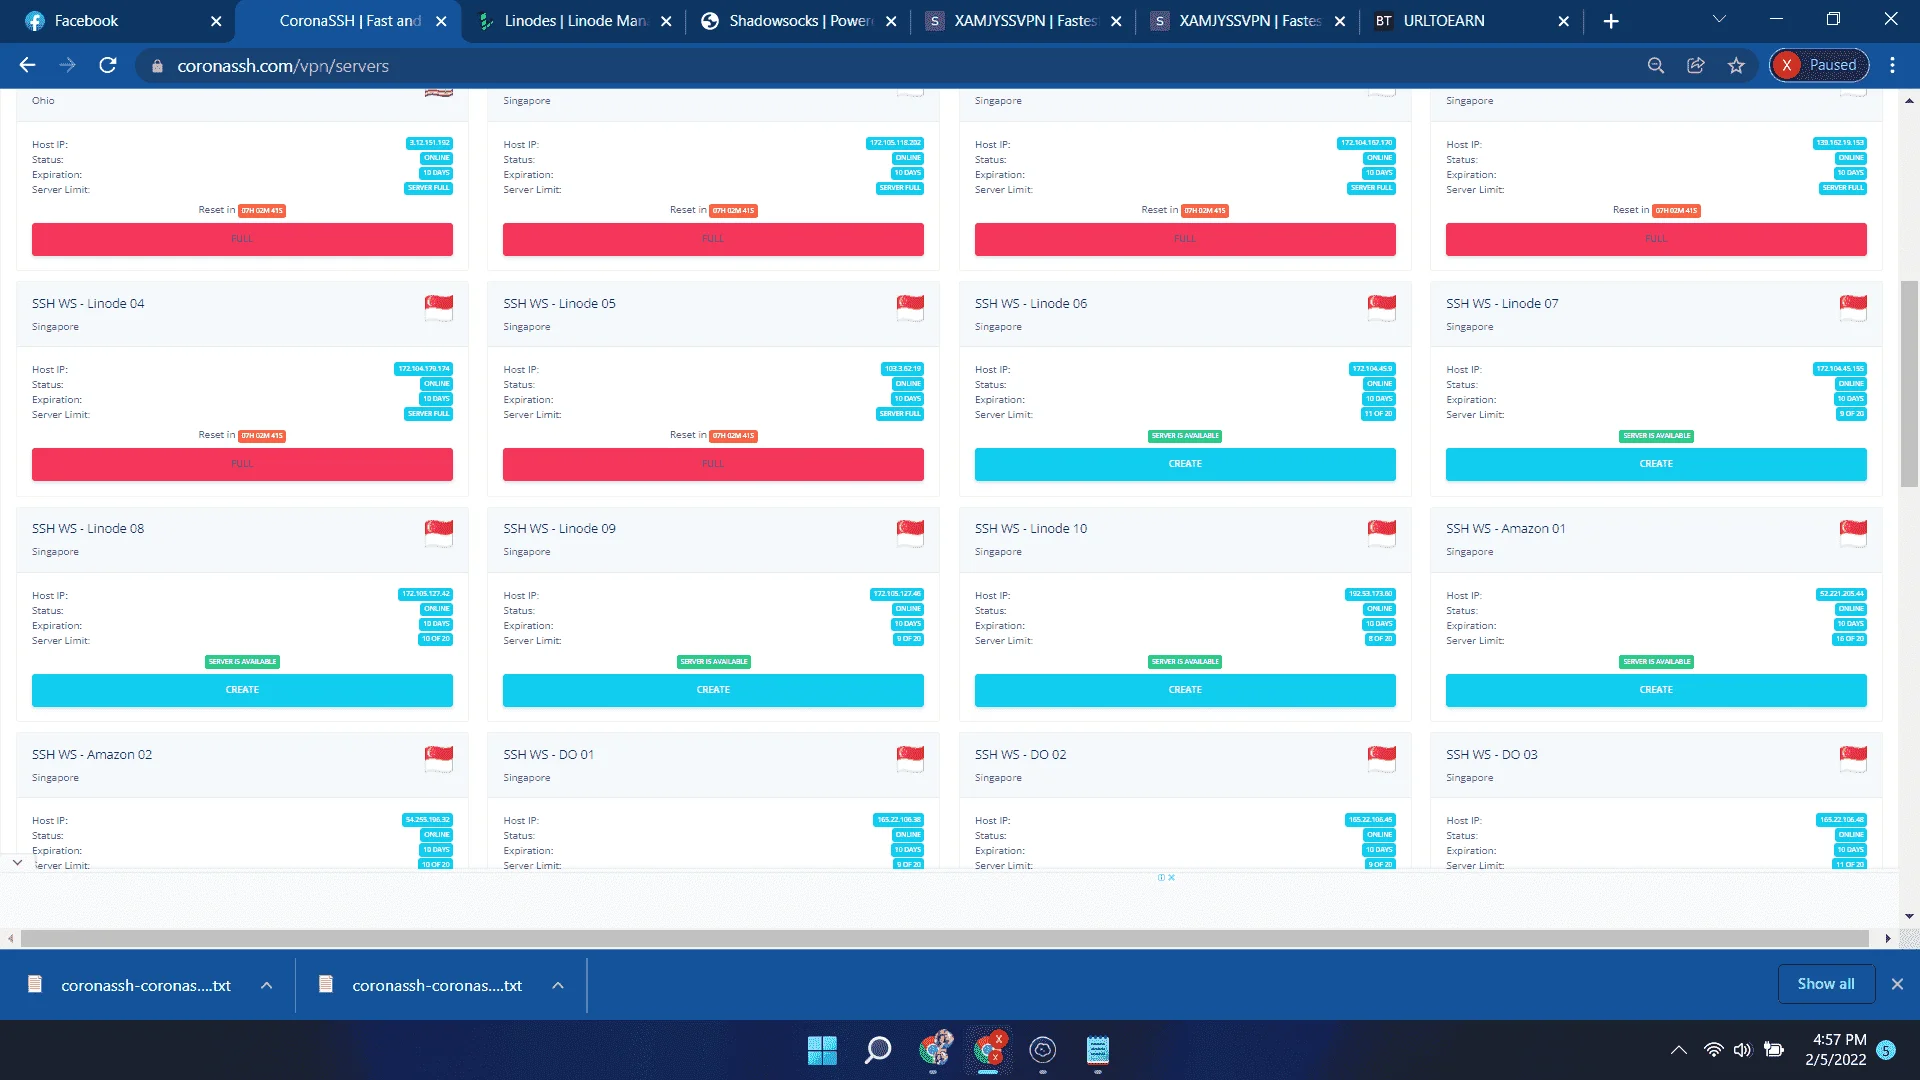
Task: Share this page from the address bar
Action: click(1696, 65)
